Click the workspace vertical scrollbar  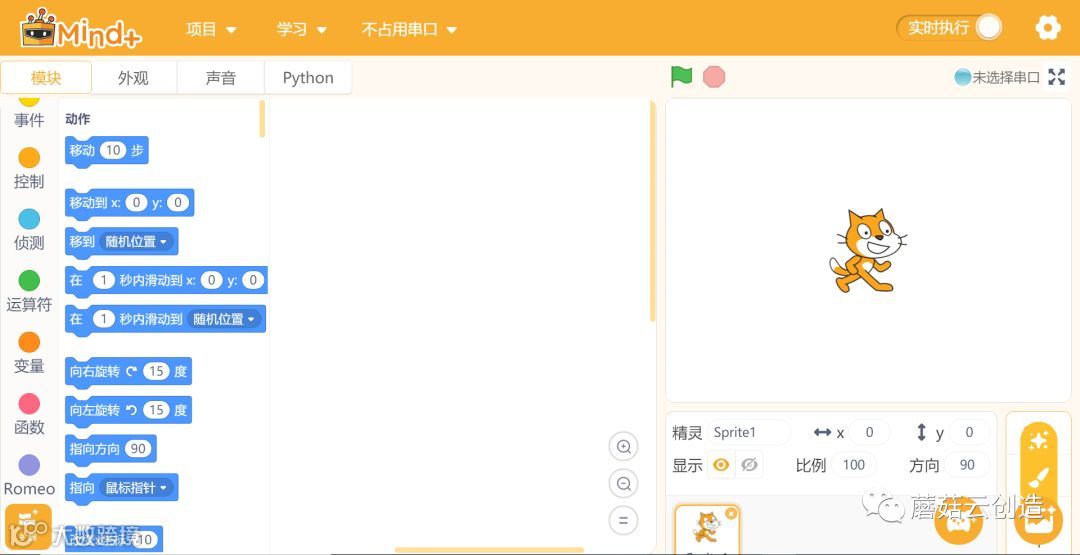pos(653,211)
